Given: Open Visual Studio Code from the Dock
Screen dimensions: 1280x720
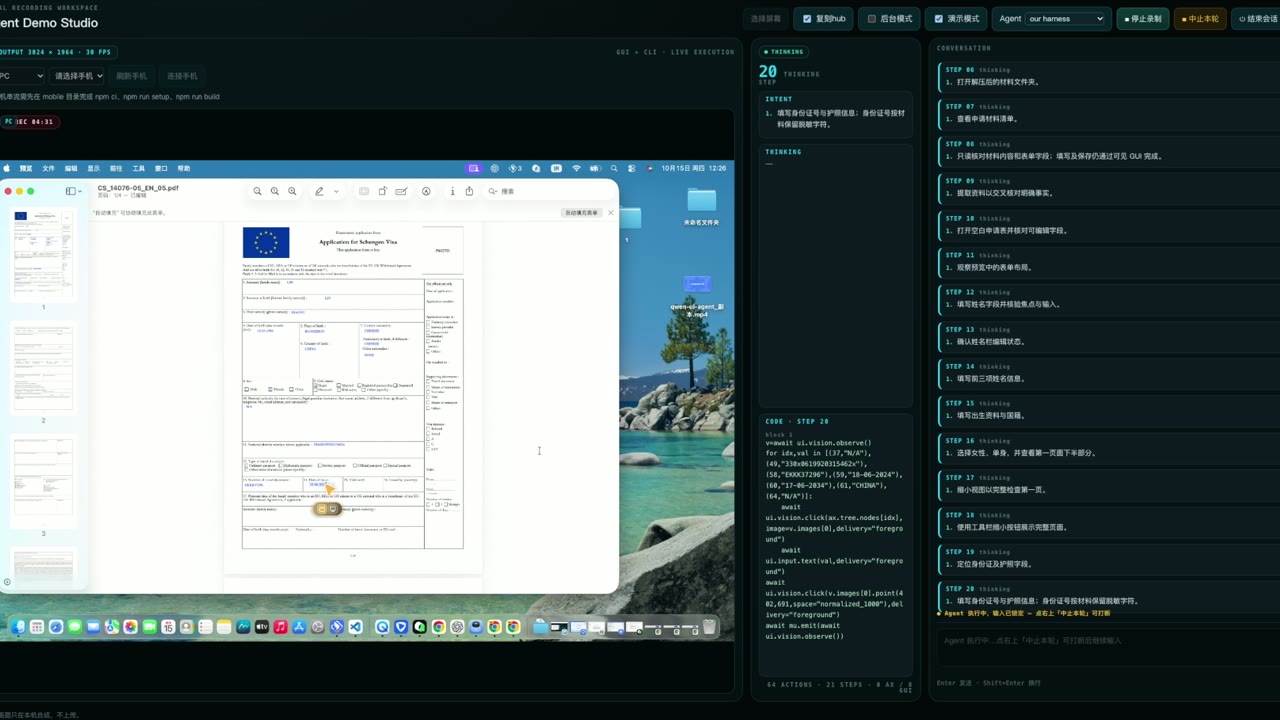Looking at the screenshot, I should [355, 627].
